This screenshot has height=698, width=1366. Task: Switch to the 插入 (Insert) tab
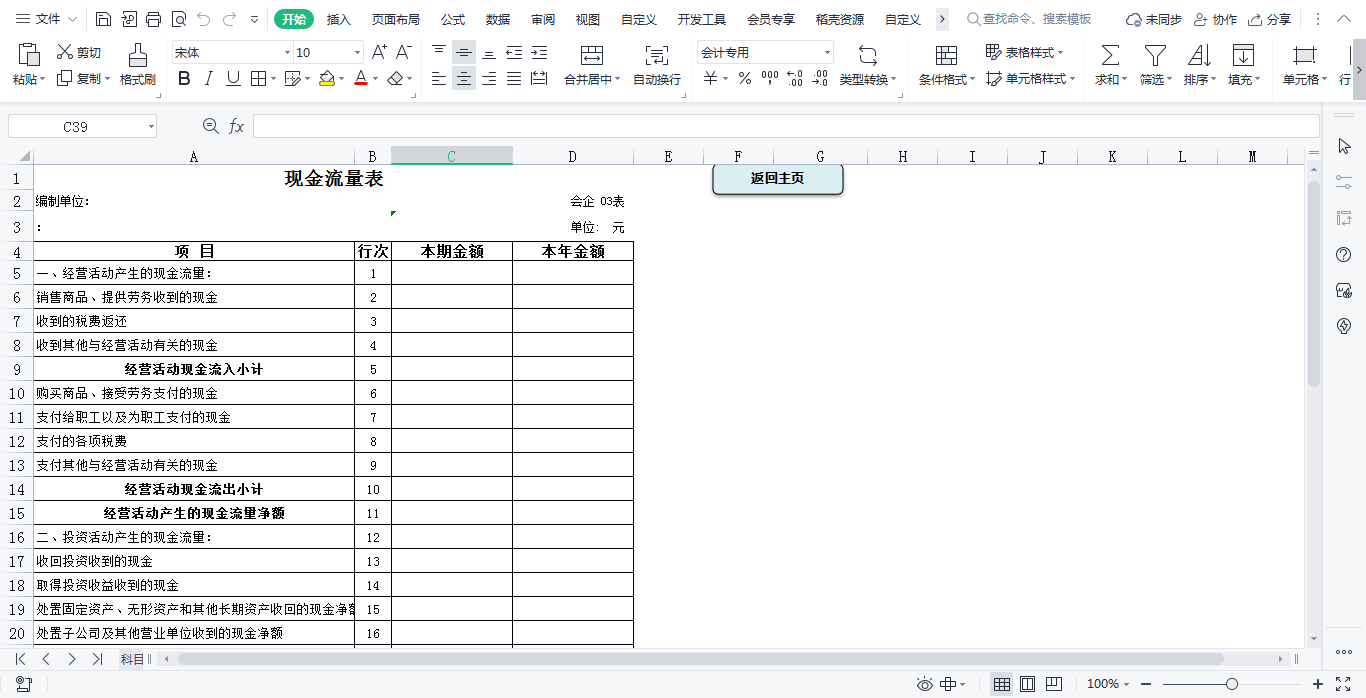click(x=339, y=19)
